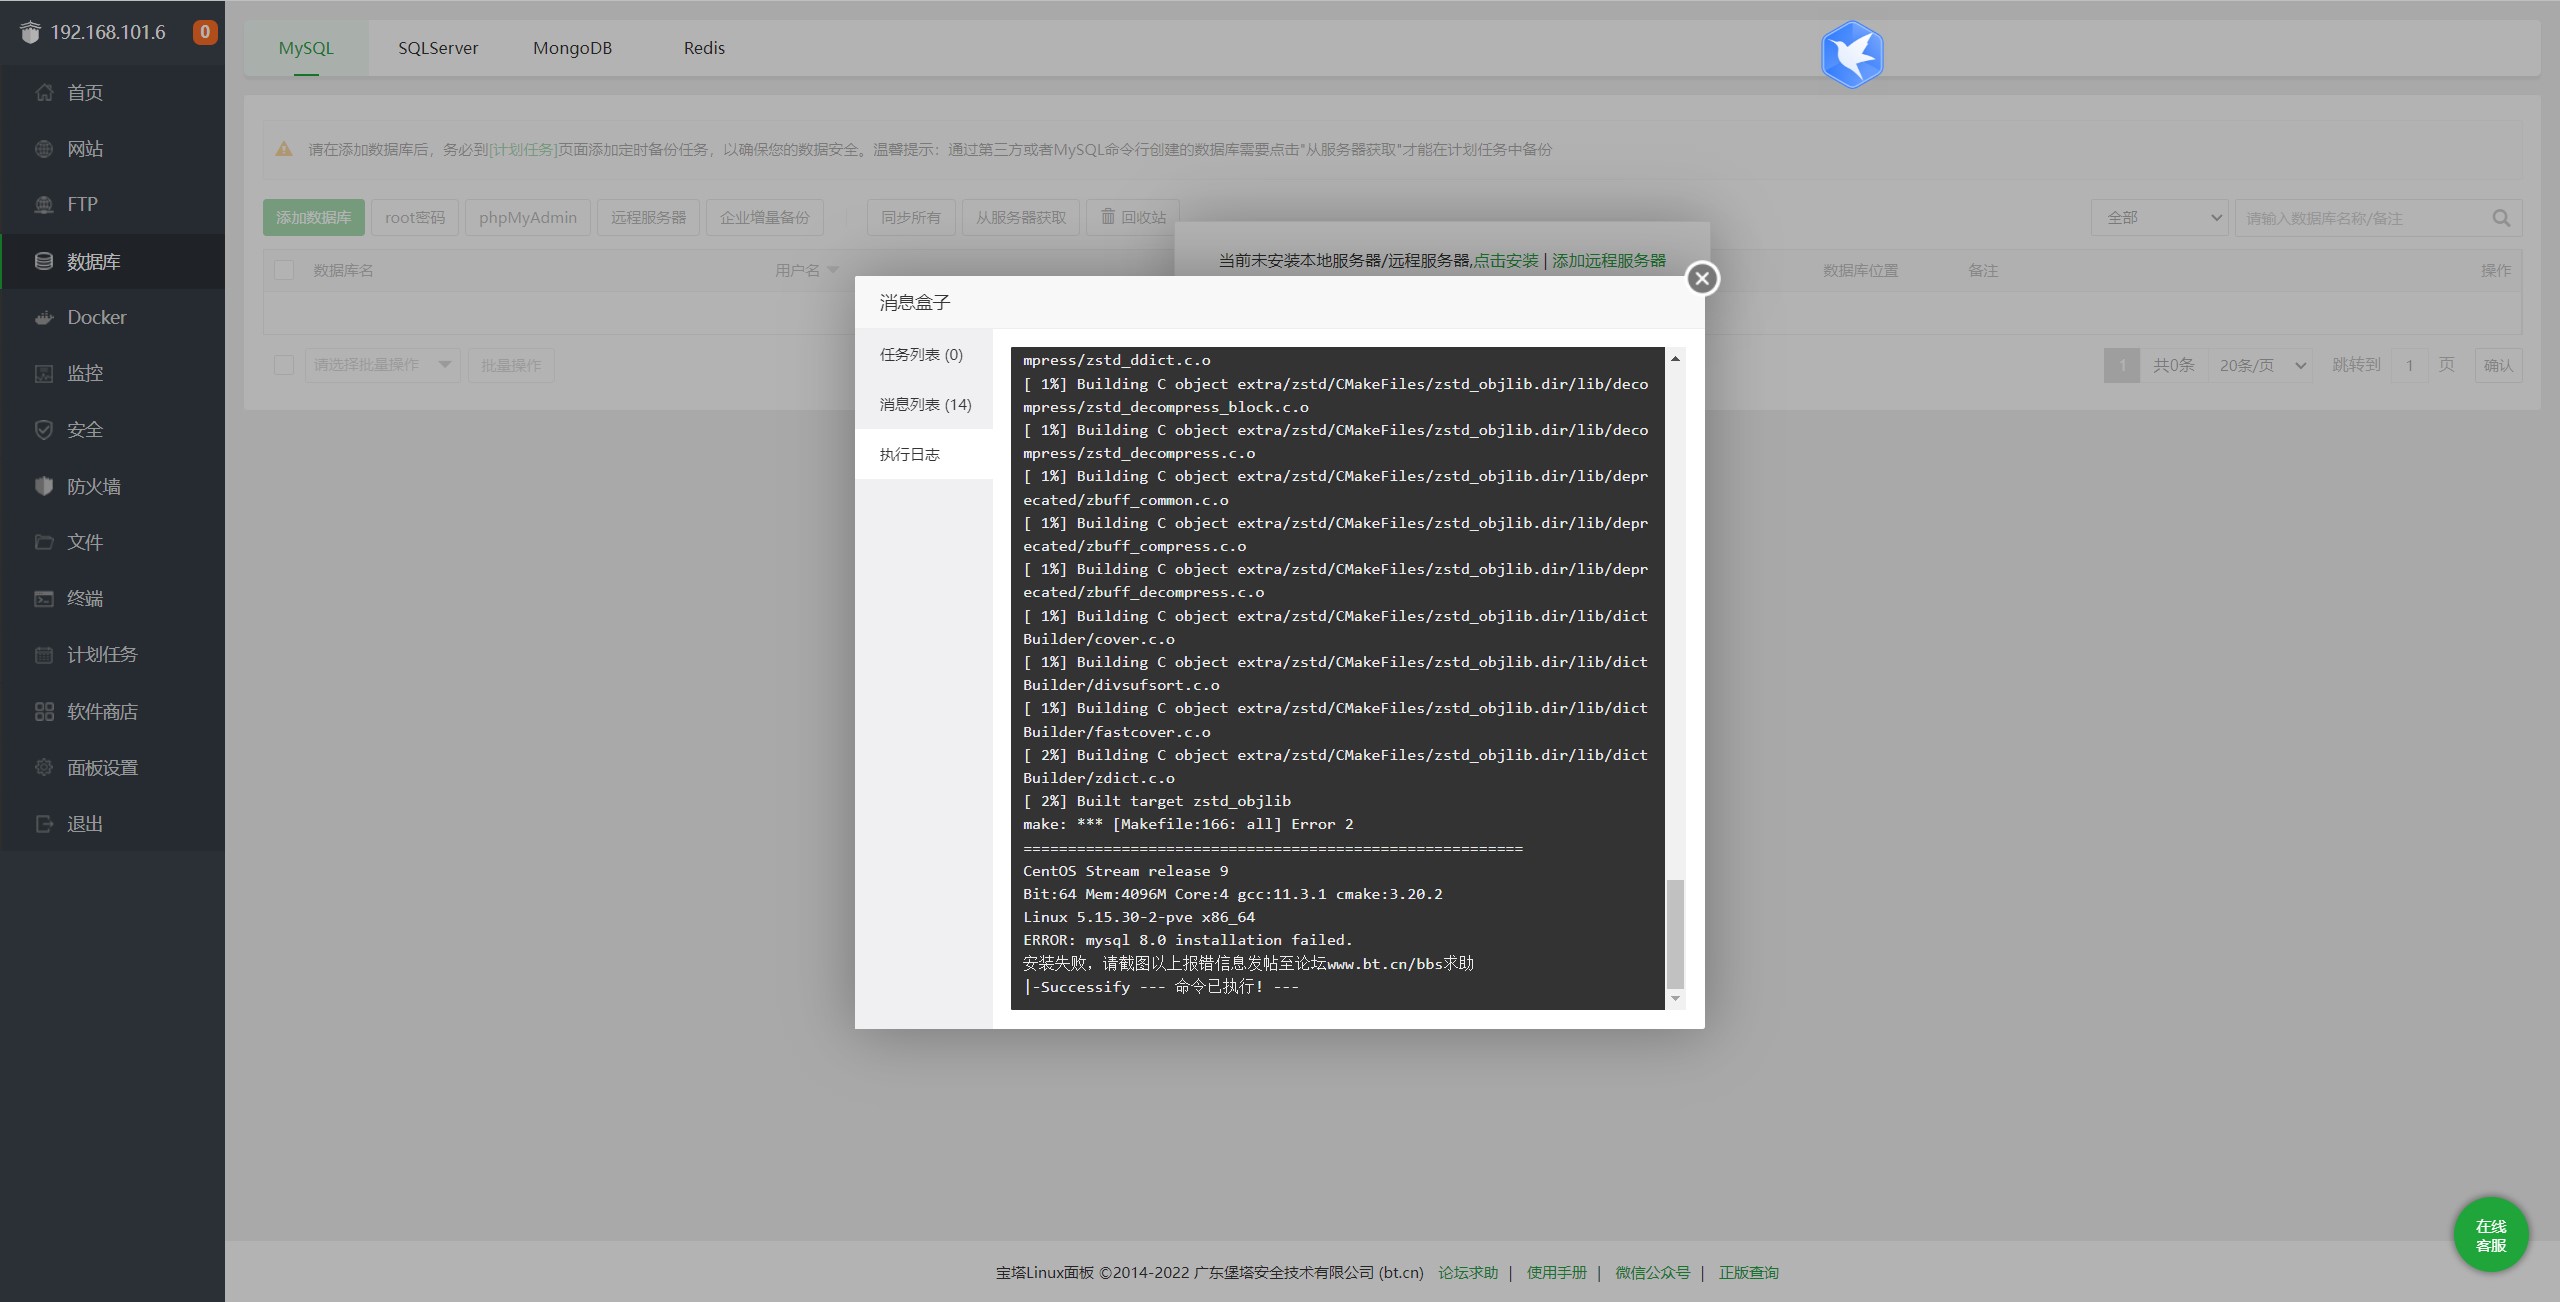Click the 企业增量备份 button
This screenshot has height=1302, width=2560.
(x=765, y=217)
